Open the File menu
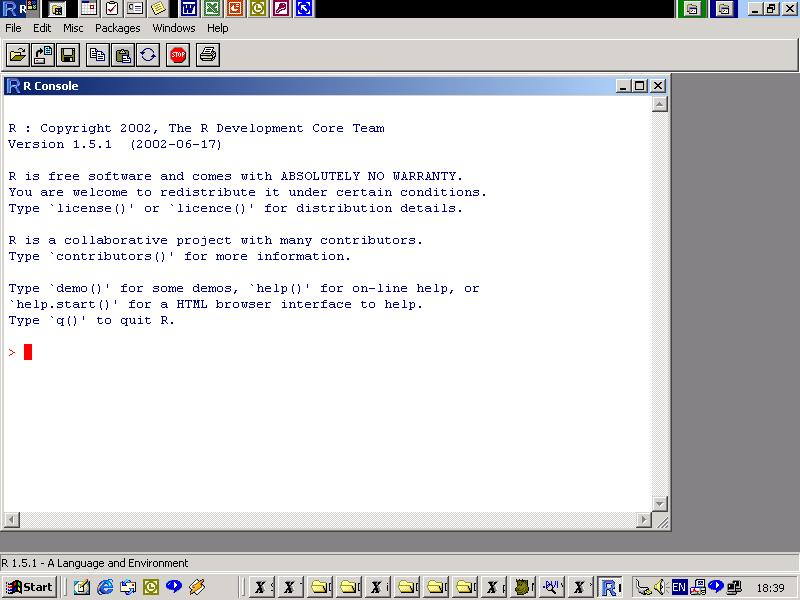This screenshot has width=800, height=600. click(x=13, y=28)
